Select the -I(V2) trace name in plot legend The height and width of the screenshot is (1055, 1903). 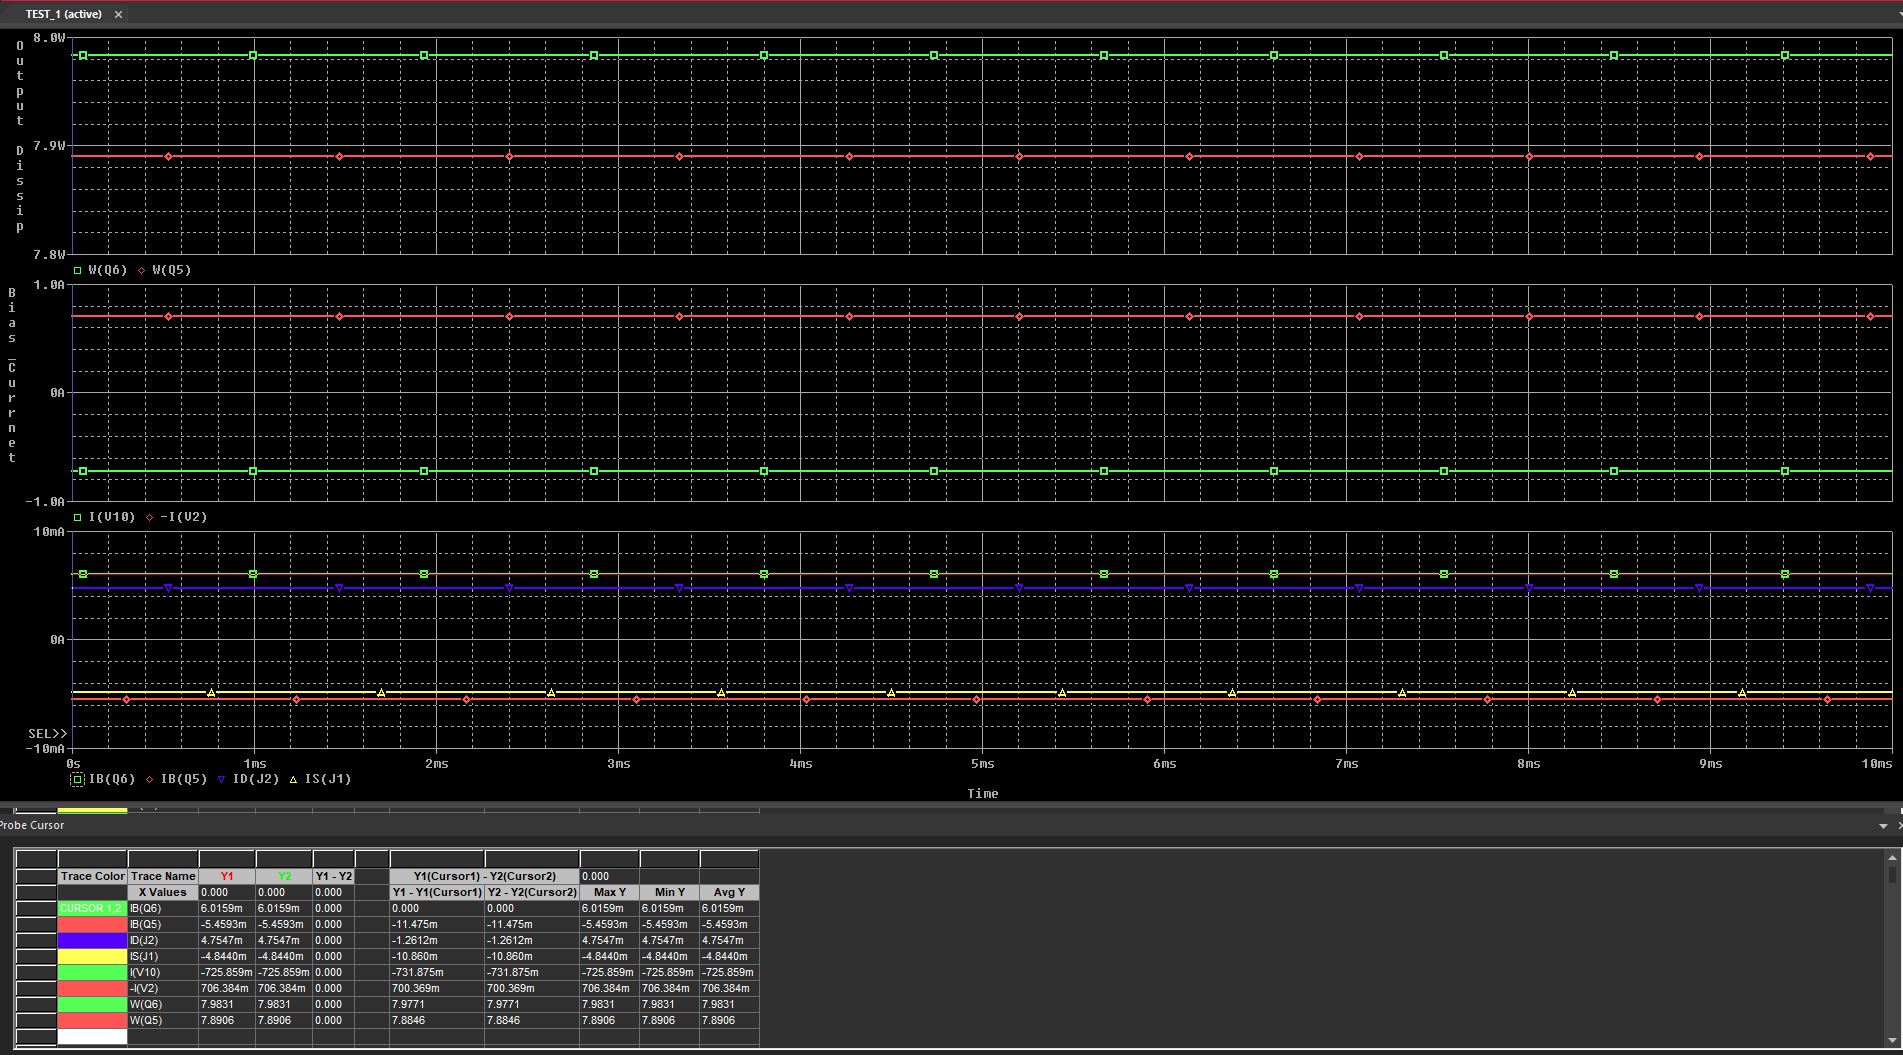coord(184,517)
